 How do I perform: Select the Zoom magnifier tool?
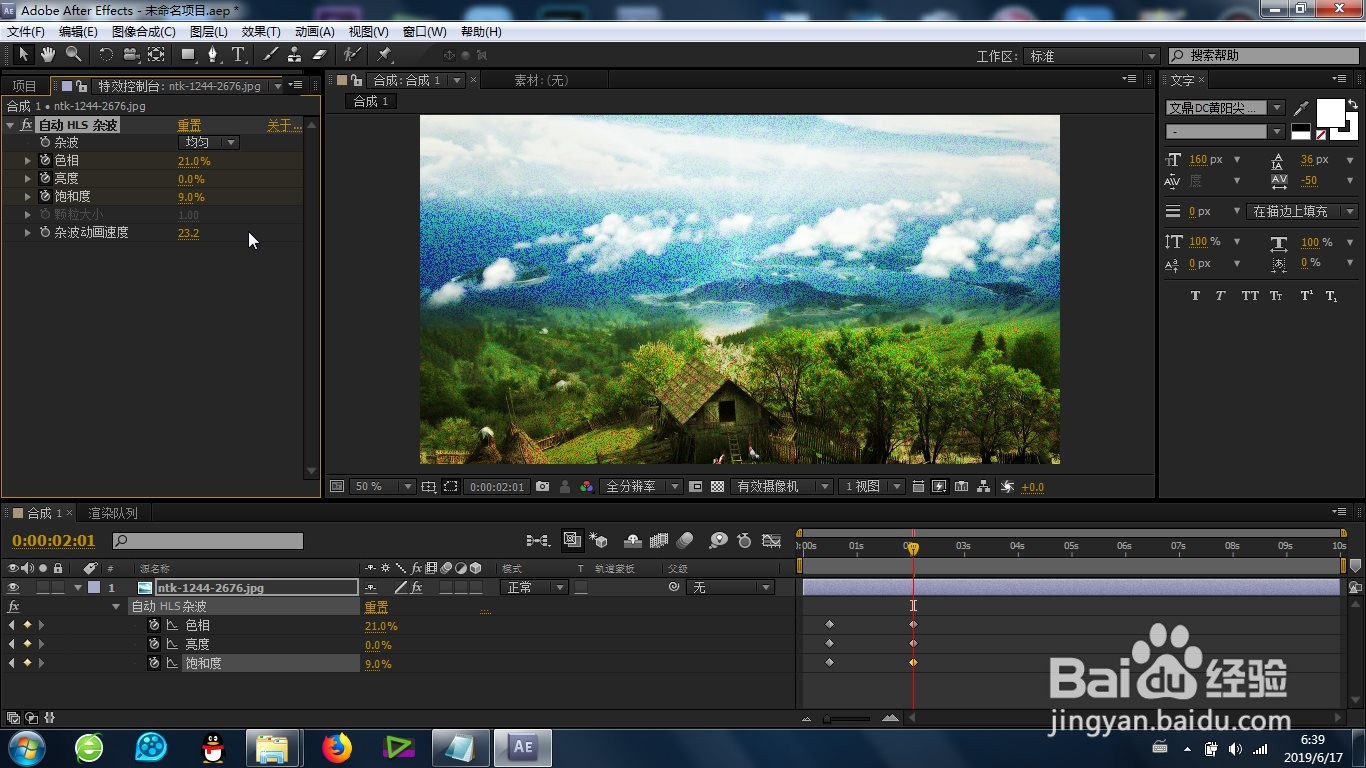73,54
